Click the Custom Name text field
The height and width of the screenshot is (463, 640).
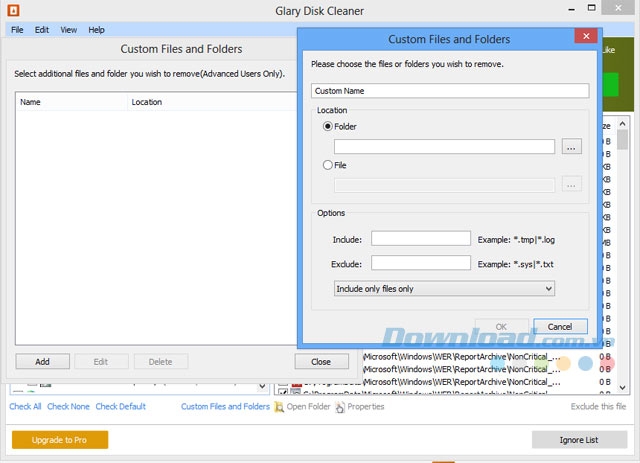point(449,91)
